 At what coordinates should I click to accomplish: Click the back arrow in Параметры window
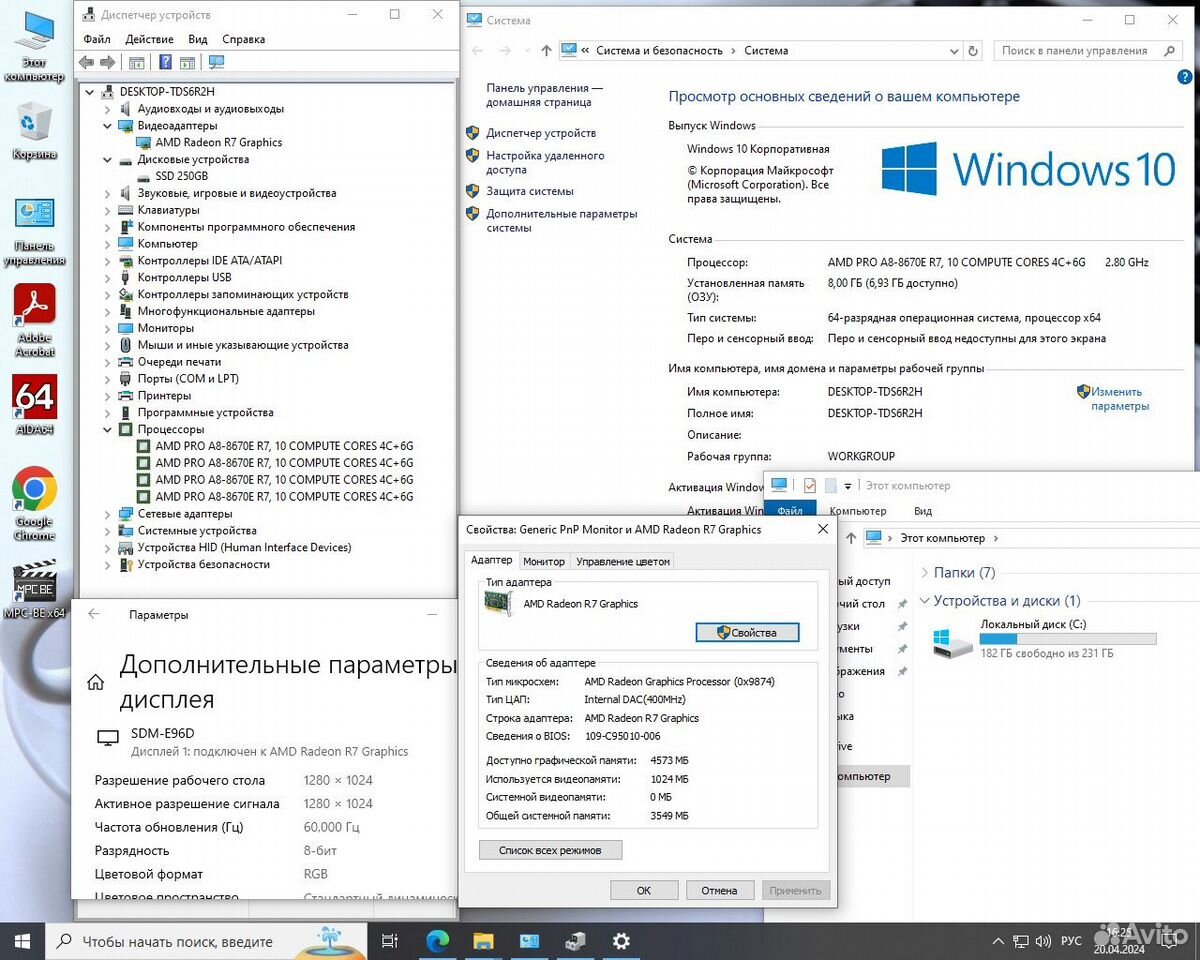tap(93, 615)
